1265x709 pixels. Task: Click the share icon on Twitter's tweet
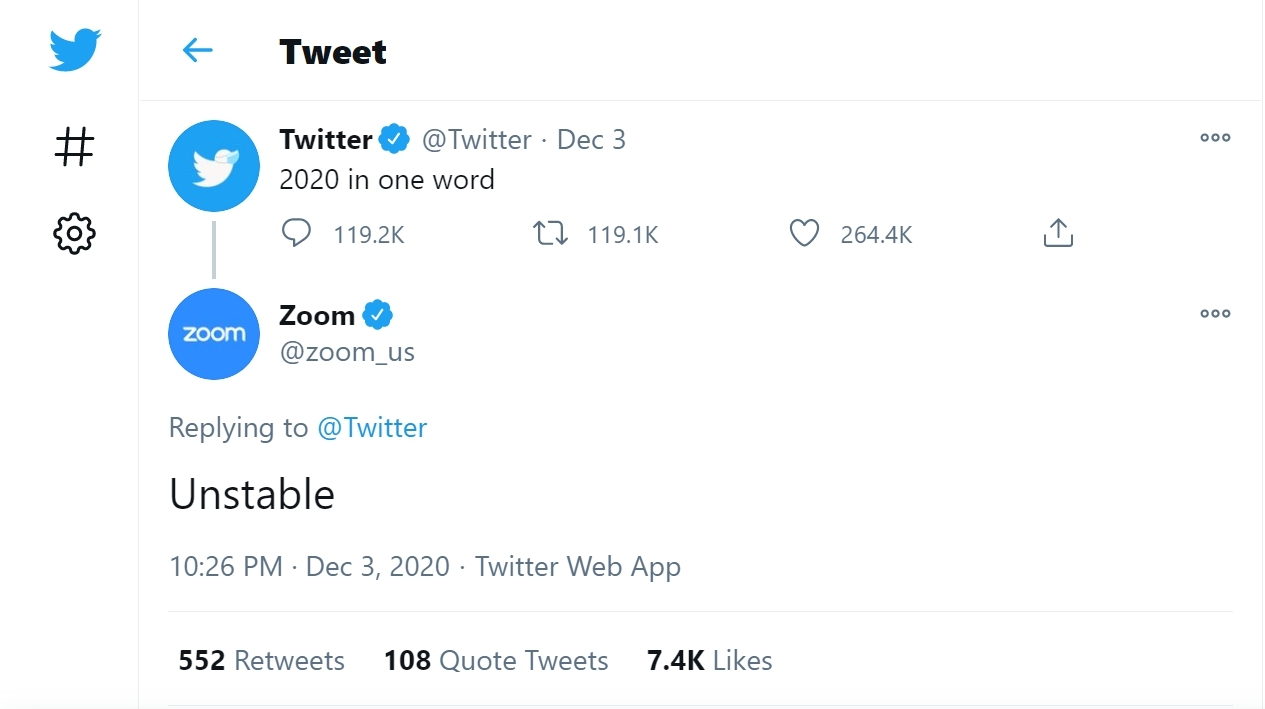pyautogui.click(x=1057, y=234)
